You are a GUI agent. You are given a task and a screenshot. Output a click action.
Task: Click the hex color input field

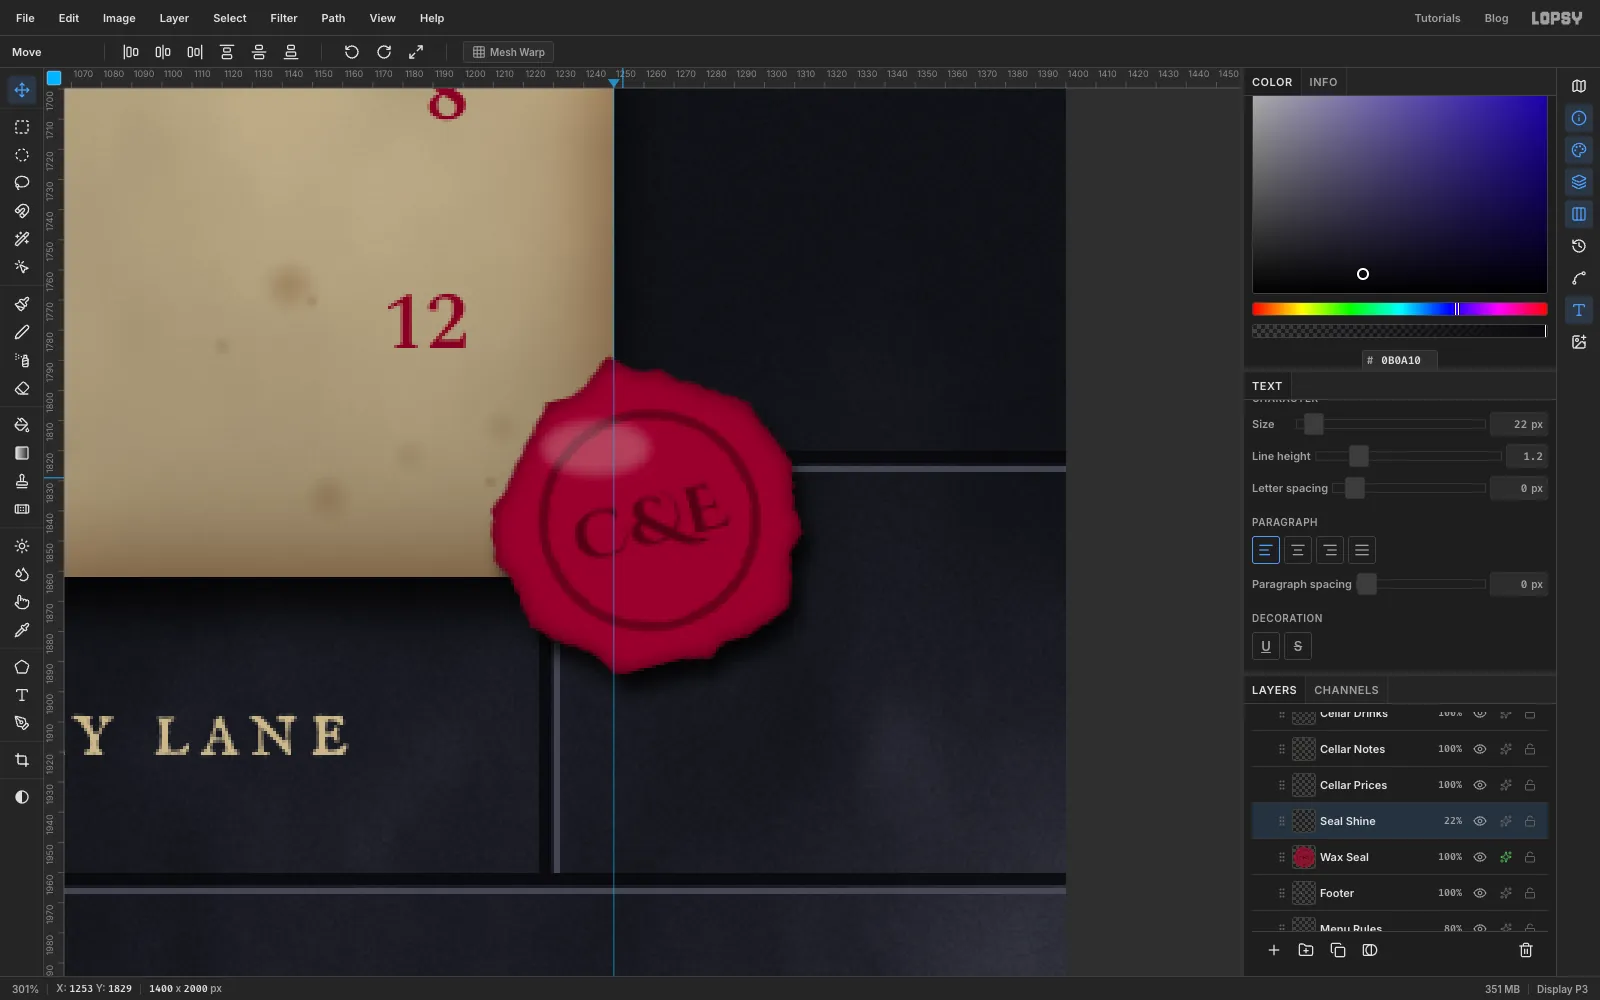point(1400,360)
